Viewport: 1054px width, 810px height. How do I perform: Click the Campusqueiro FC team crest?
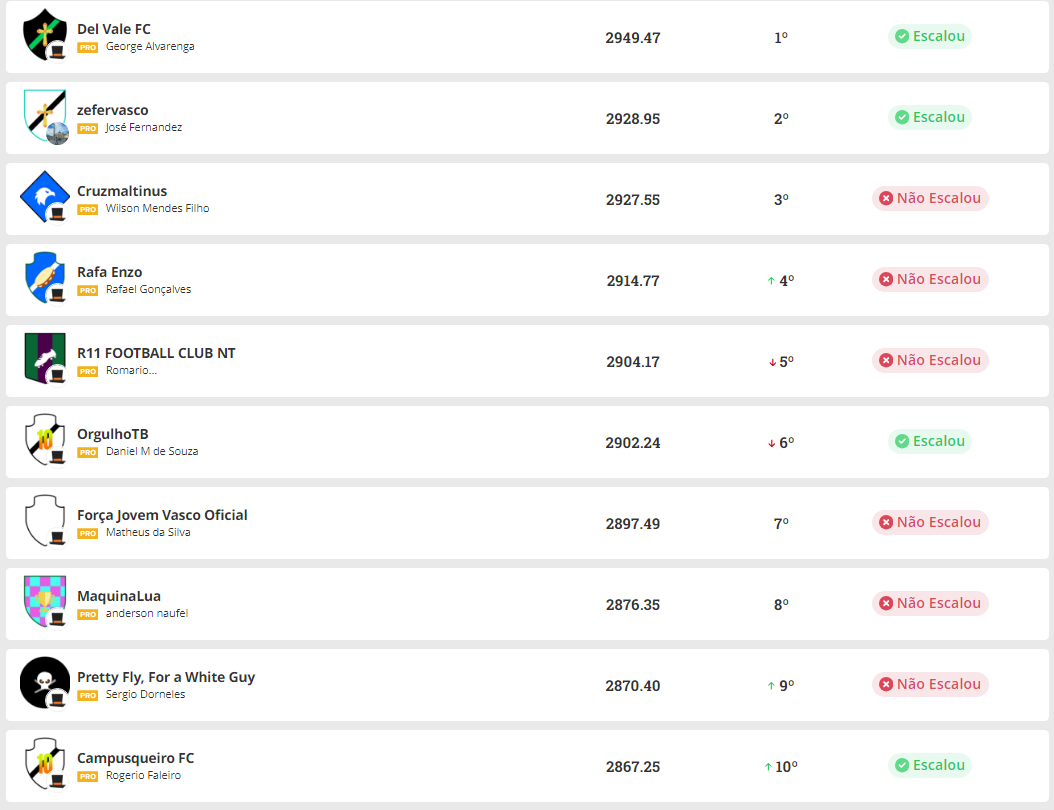pos(44,765)
